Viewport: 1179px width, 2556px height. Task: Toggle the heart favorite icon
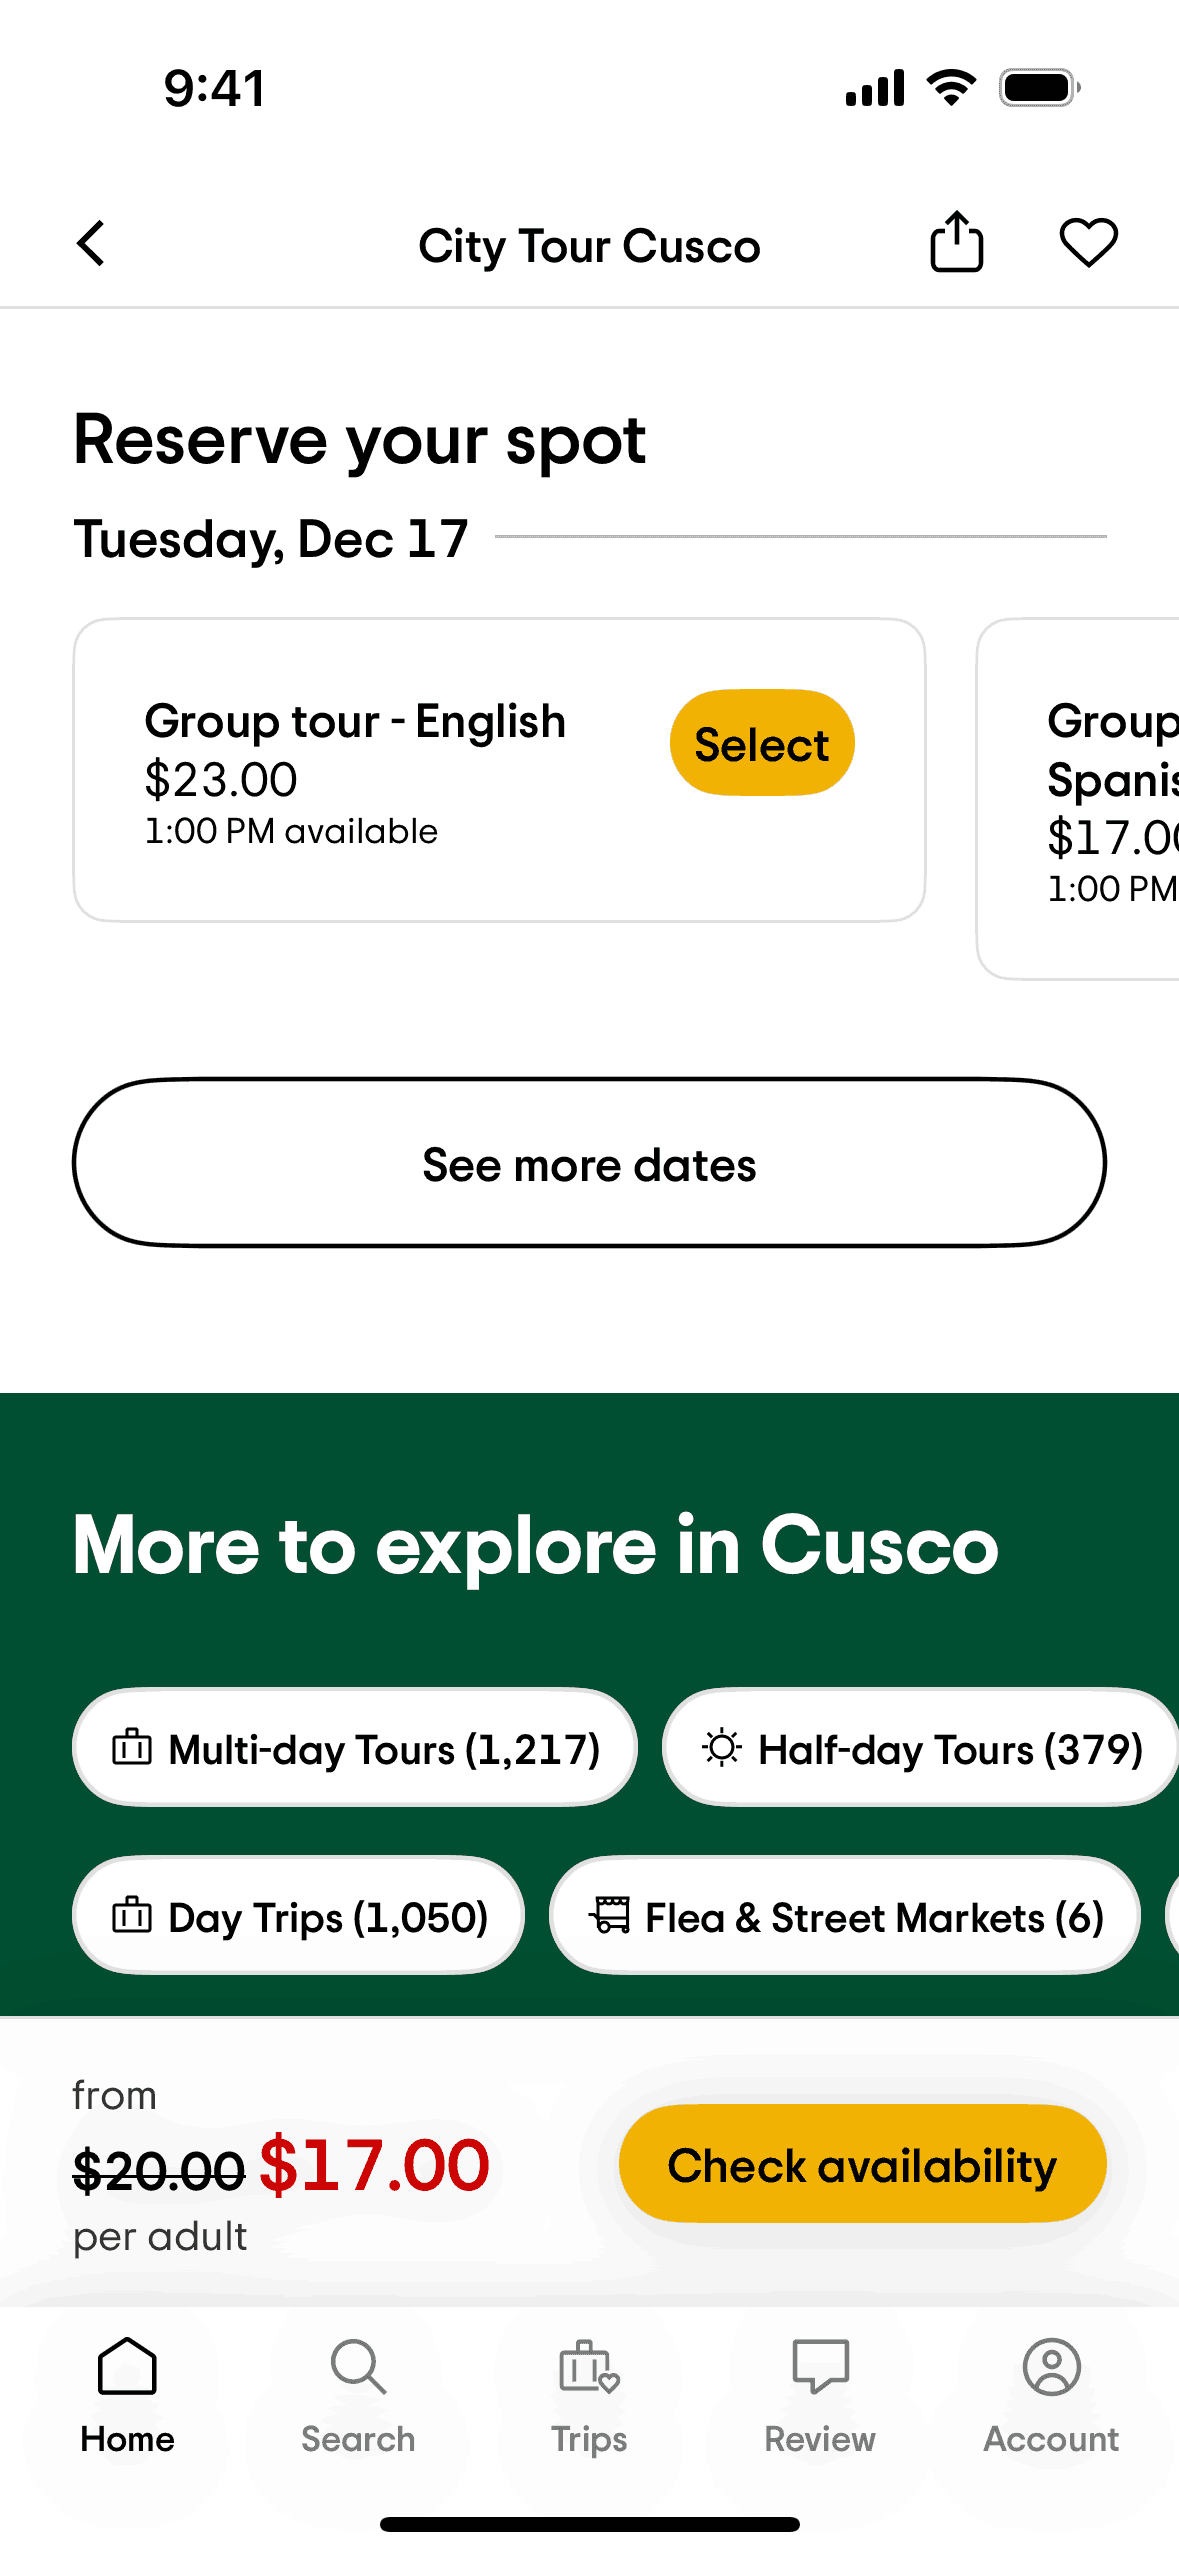[1088, 243]
